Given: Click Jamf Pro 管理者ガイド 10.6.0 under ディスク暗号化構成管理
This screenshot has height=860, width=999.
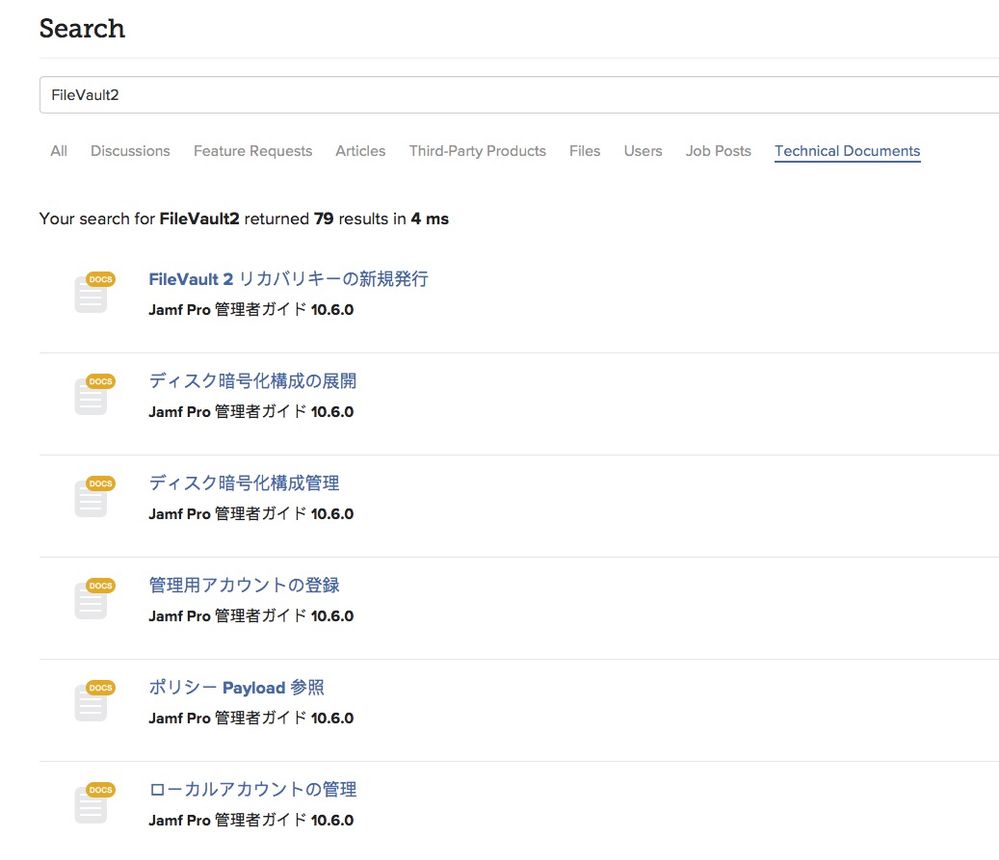Looking at the screenshot, I should [x=251, y=513].
